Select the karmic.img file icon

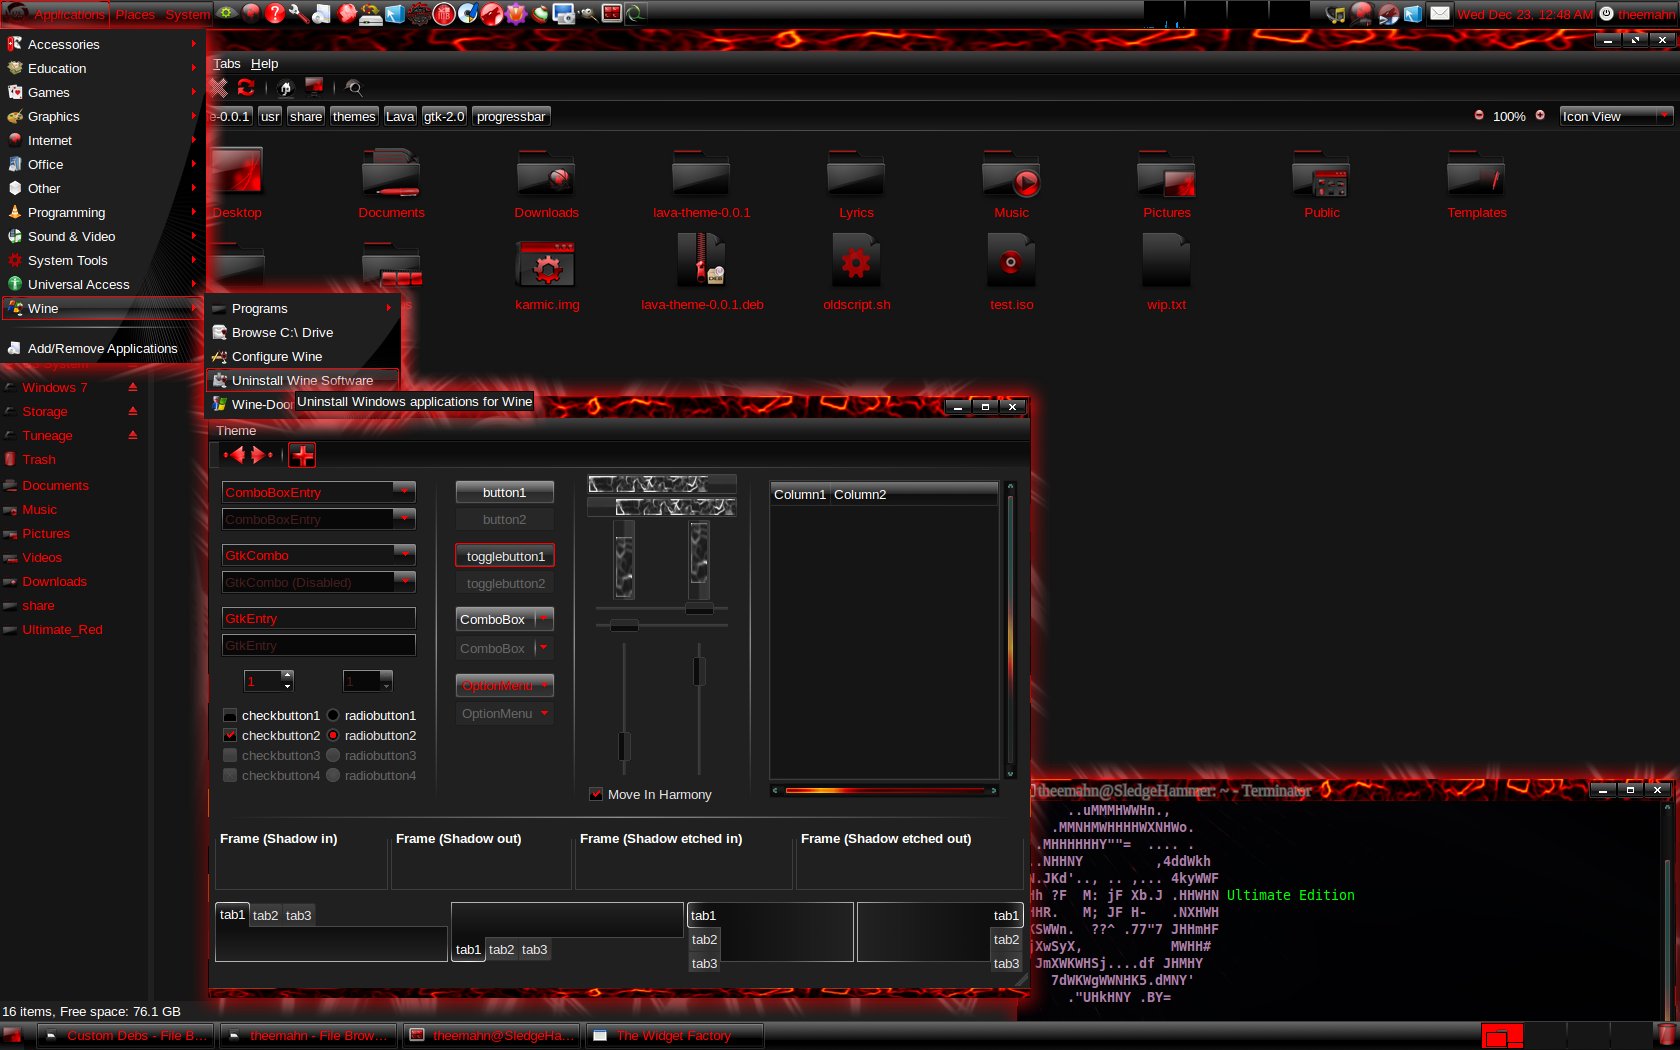(546, 263)
